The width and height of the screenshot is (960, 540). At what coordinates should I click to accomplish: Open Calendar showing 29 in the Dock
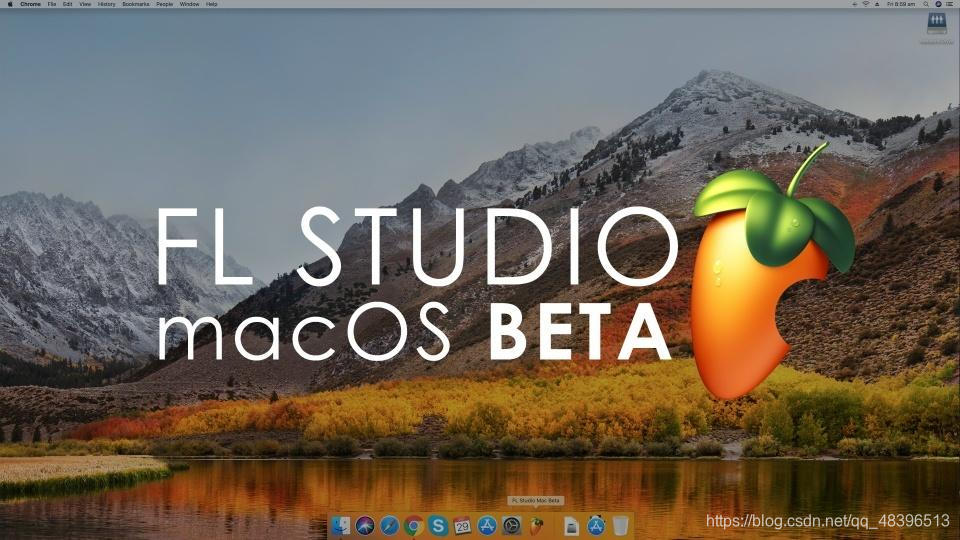(462, 525)
